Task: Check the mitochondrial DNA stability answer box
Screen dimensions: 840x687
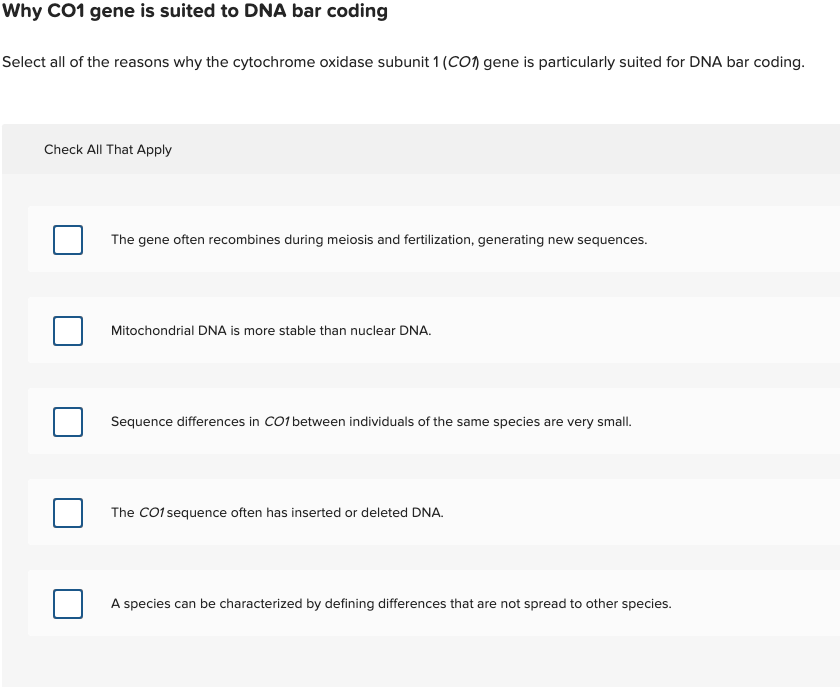Action: tap(67, 330)
